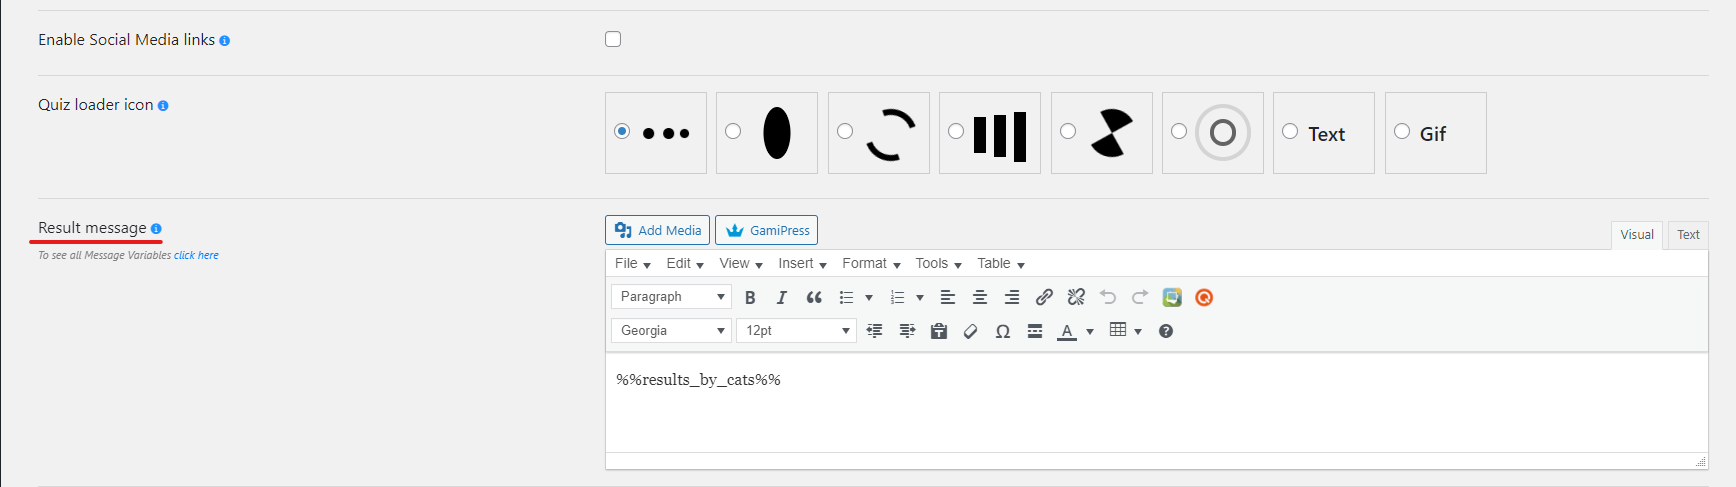Insert a numbered list
Screen dimensions: 1736x487
coord(898,297)
